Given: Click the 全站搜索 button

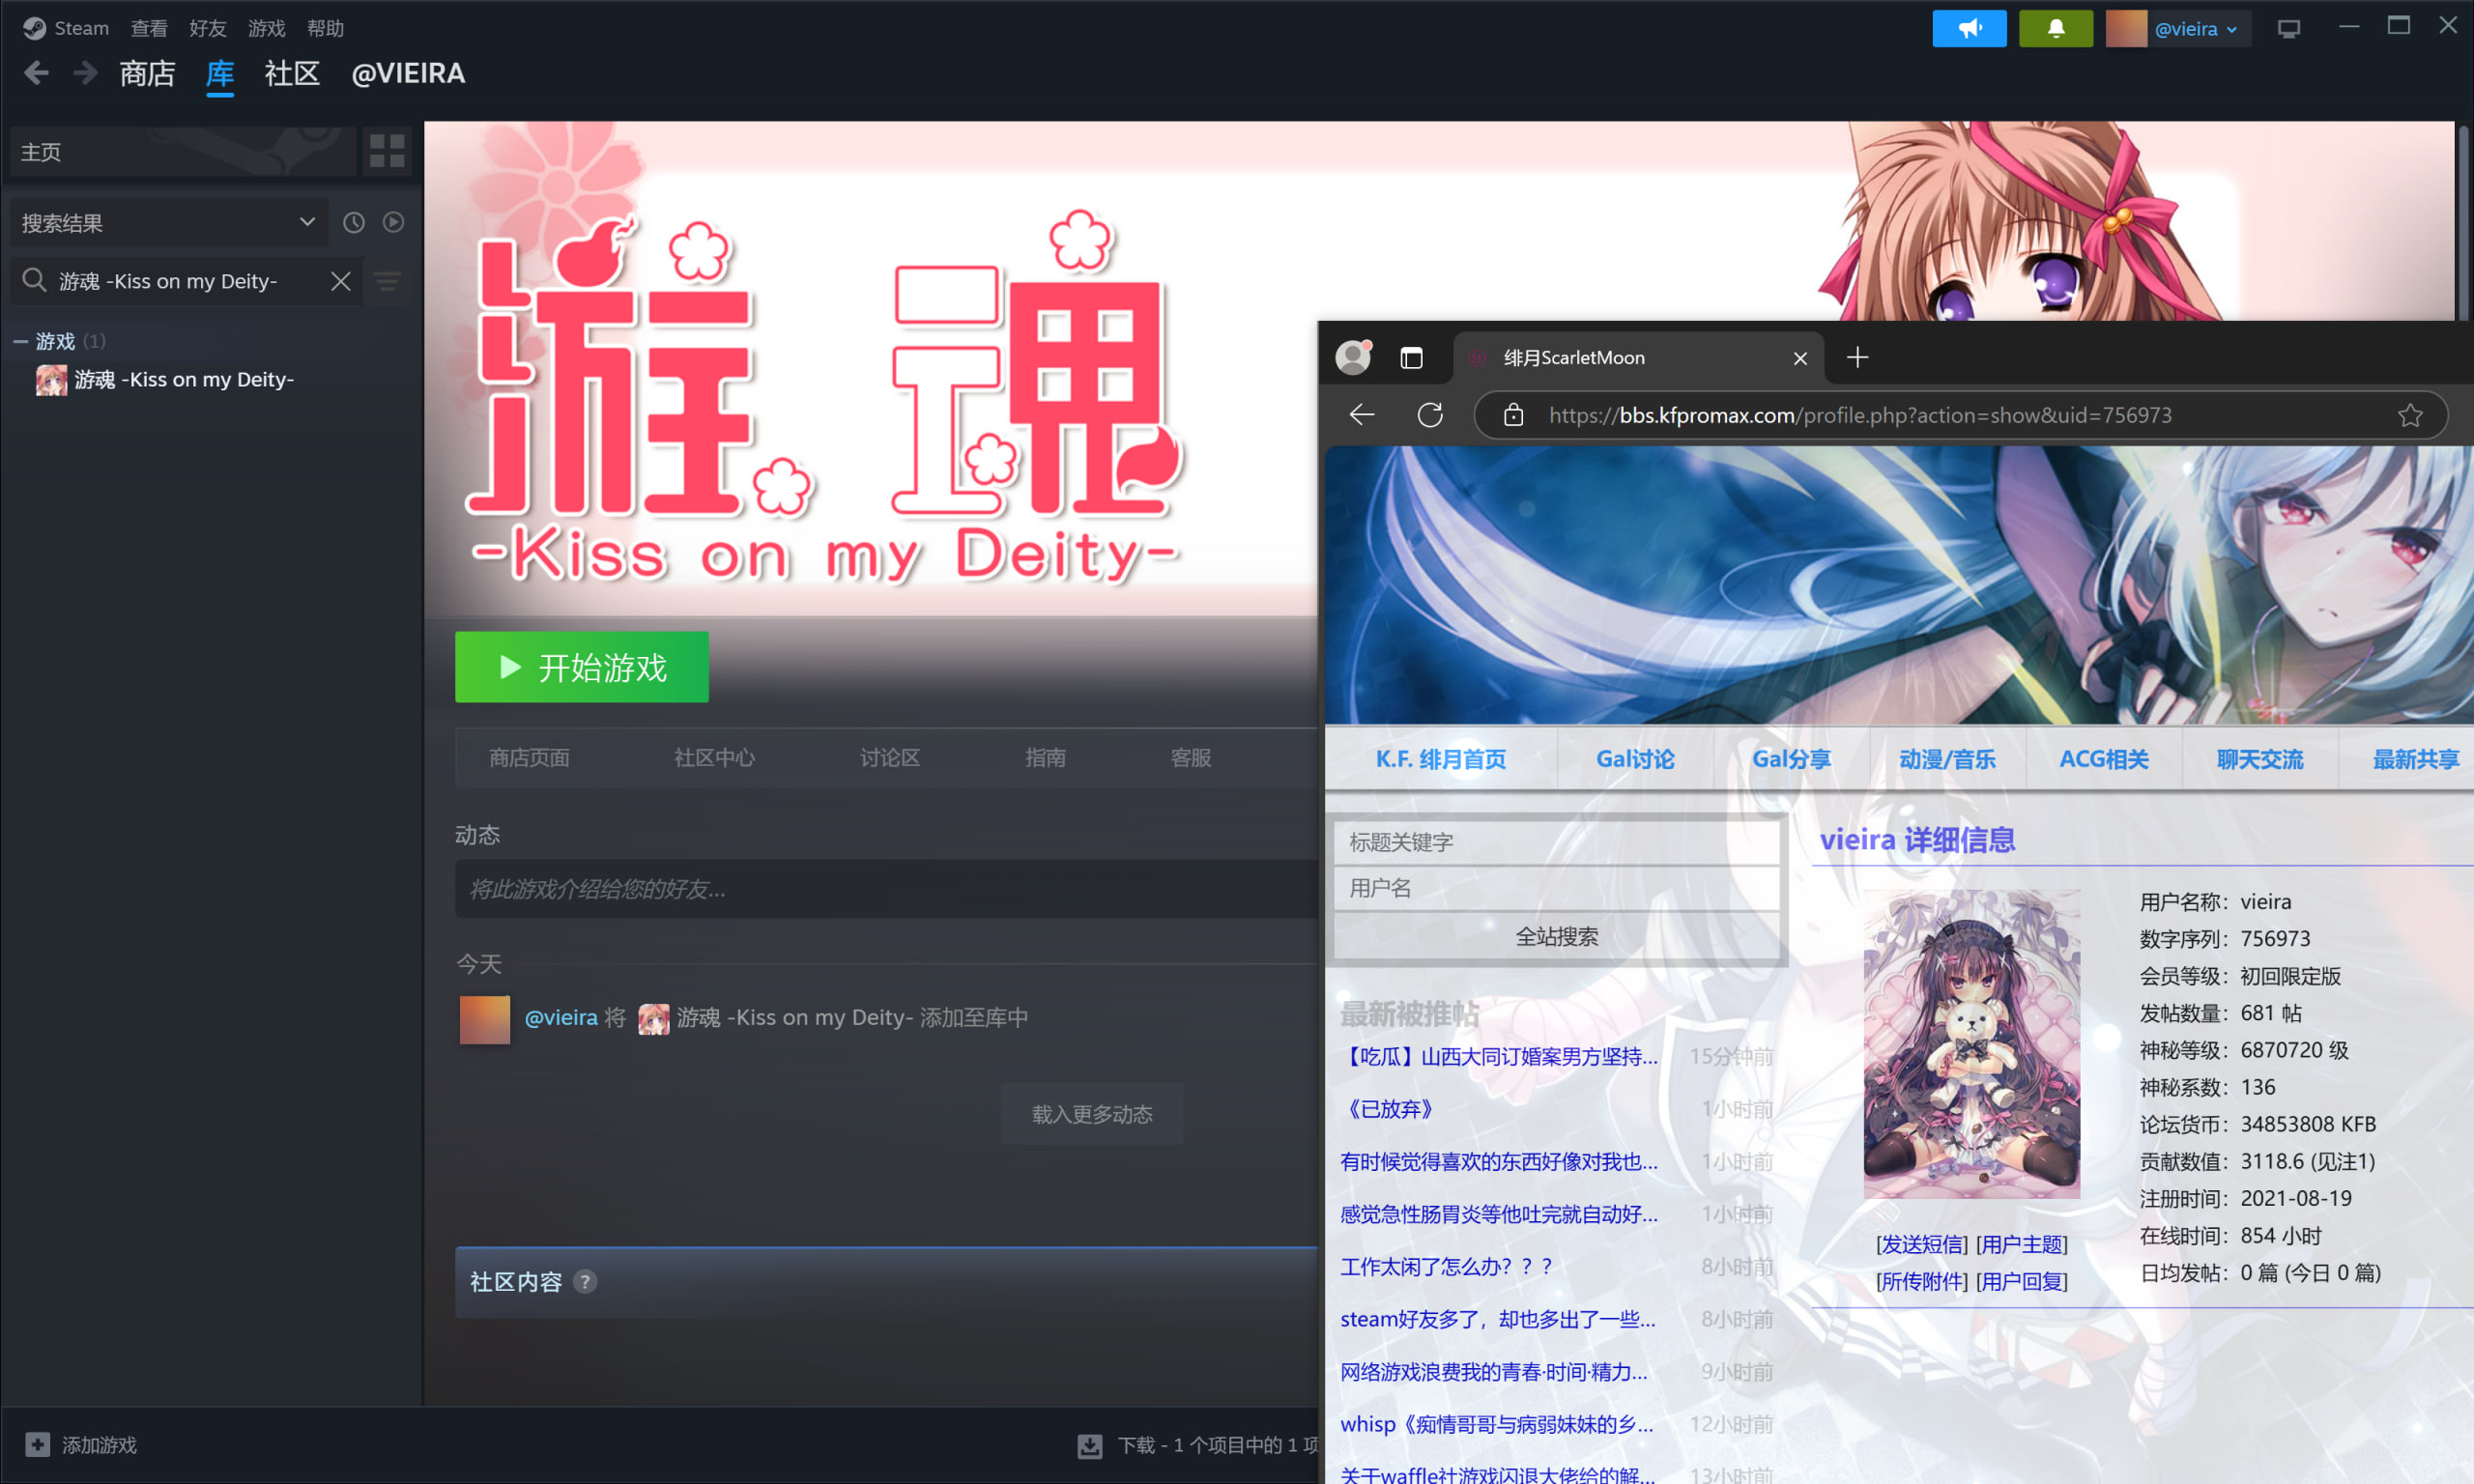Looking at the screenshot, I should click(x=1557, y=936).
